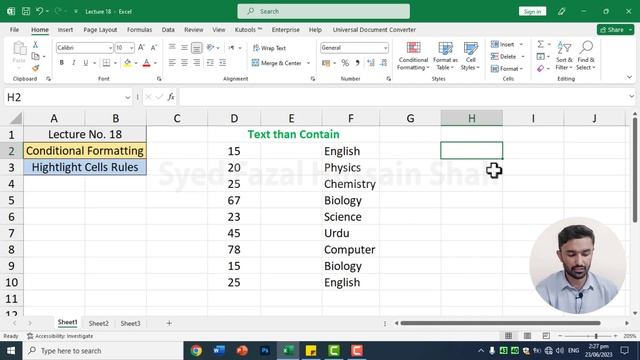Click the Insert cells button

point(503,44)
